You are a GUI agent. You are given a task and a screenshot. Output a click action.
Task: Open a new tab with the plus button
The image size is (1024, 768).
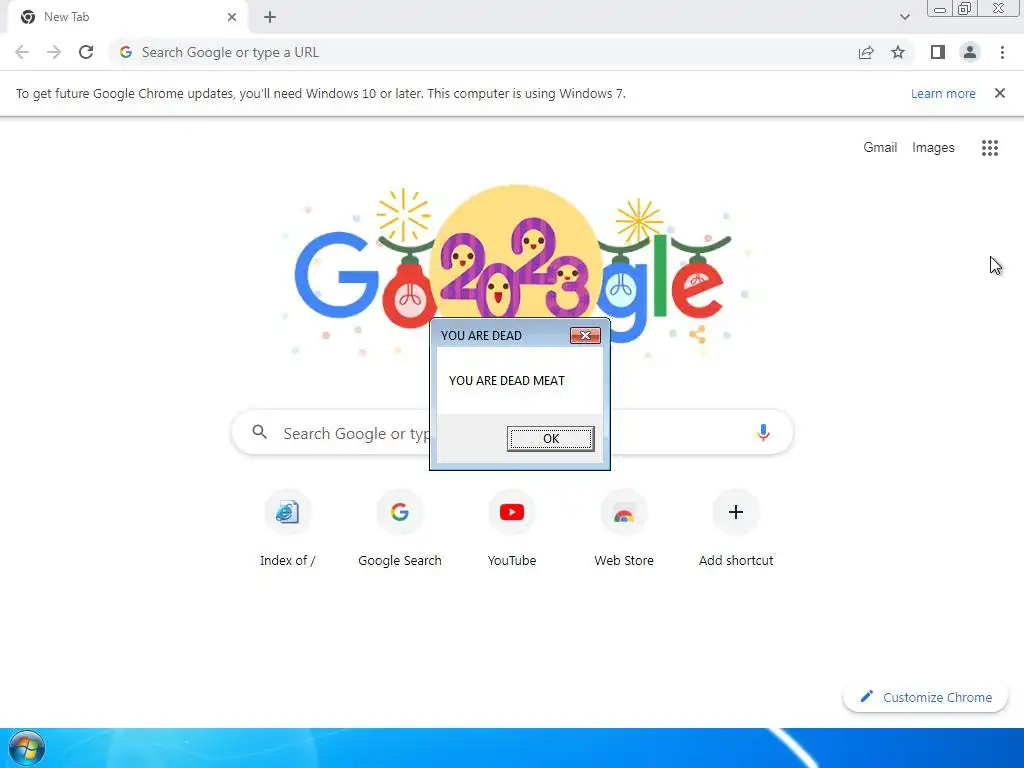(270, 17)
